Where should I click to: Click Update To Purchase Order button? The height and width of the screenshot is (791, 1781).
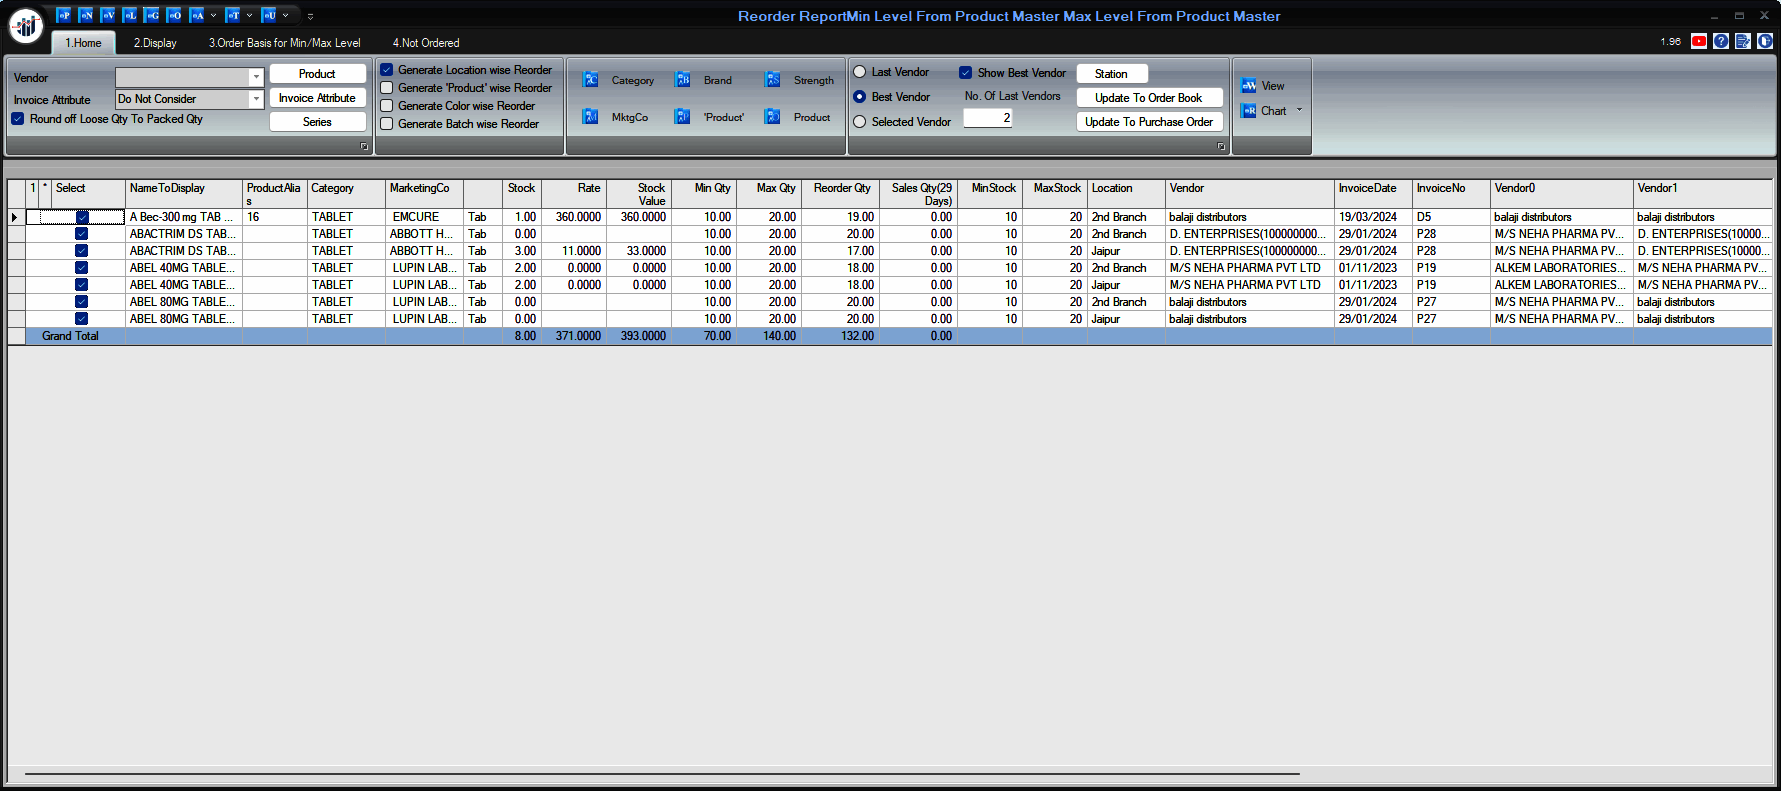1149,122
